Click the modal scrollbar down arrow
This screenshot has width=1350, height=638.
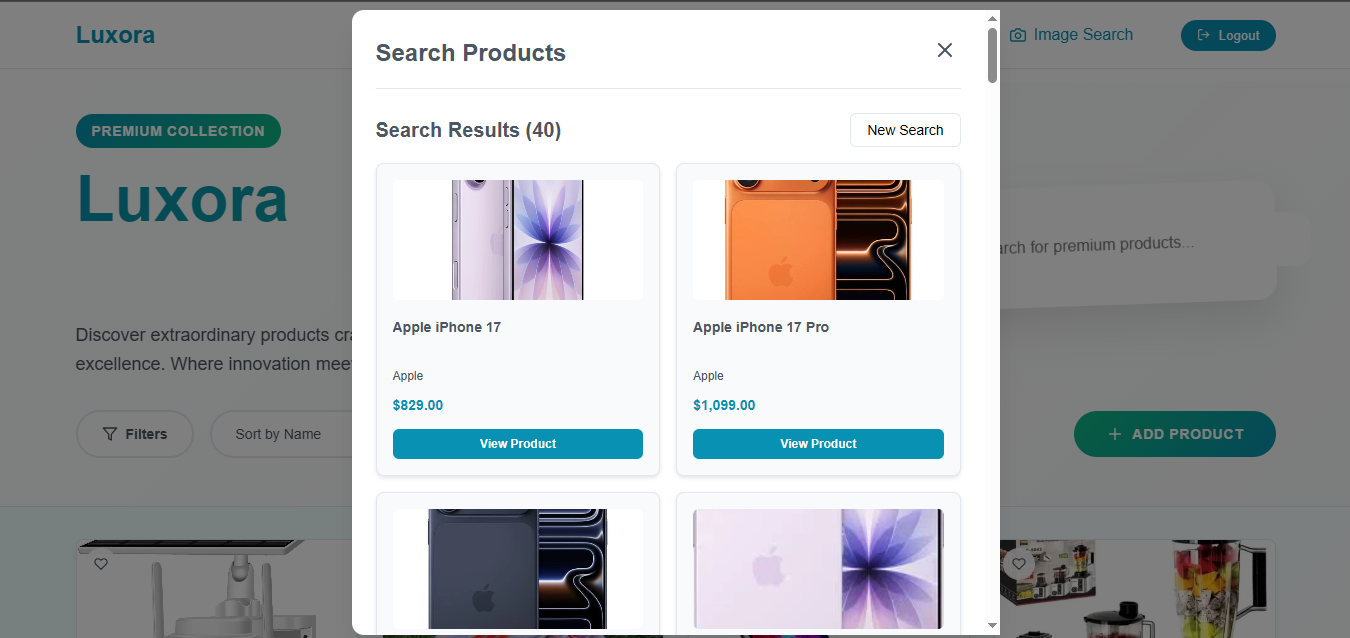(992, 625)
